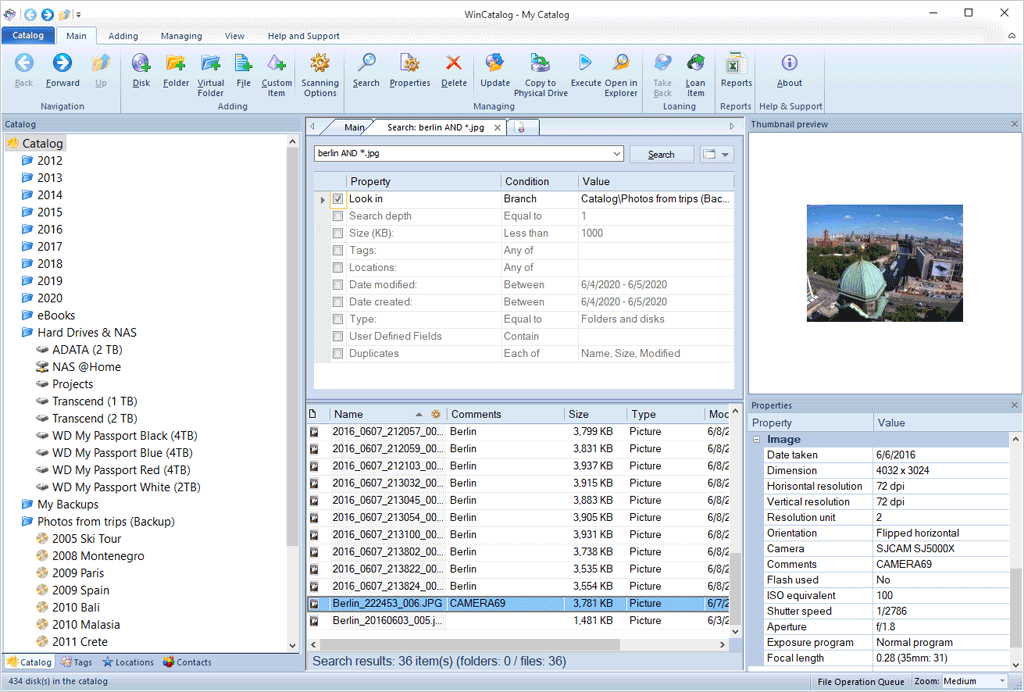
Task: Enable the Date modified filter
Action: (337, 284)
